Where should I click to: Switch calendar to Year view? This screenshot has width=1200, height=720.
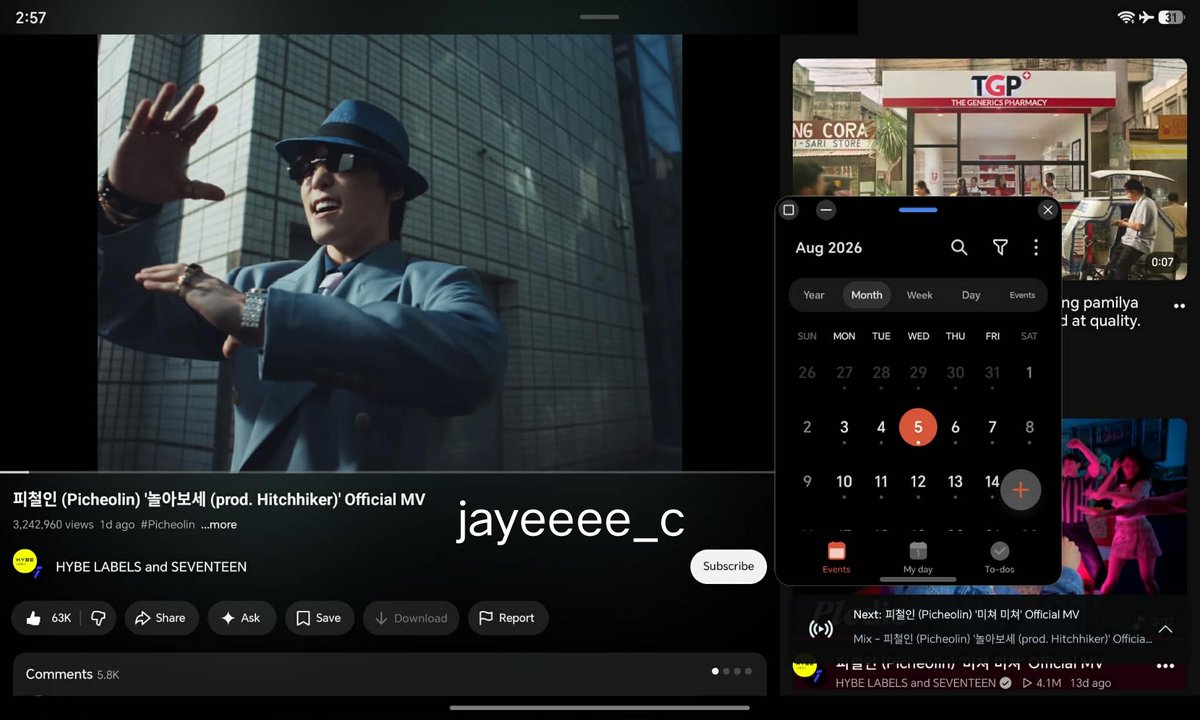[814, 295]
